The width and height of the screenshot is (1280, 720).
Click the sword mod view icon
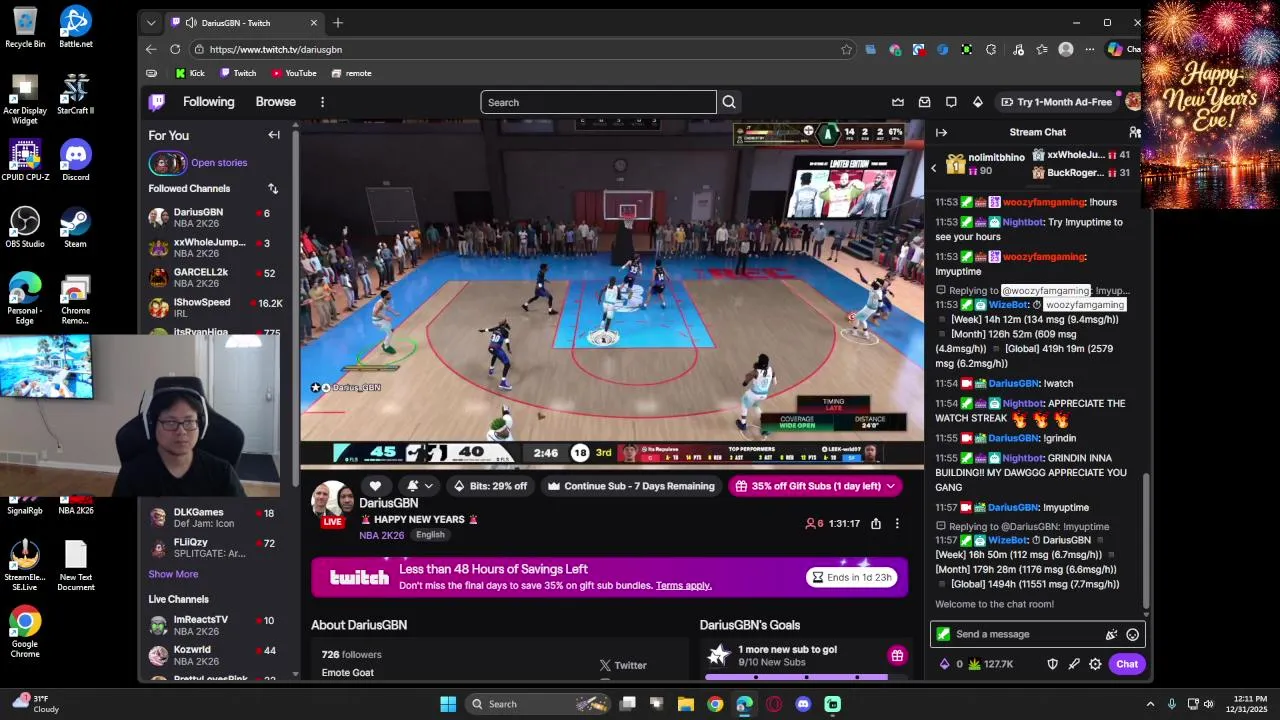point(1074,664)
